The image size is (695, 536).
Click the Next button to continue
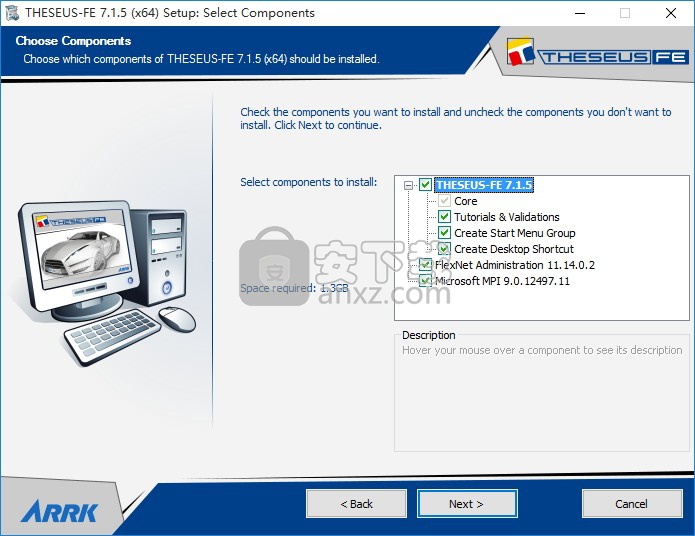[467, 504]
